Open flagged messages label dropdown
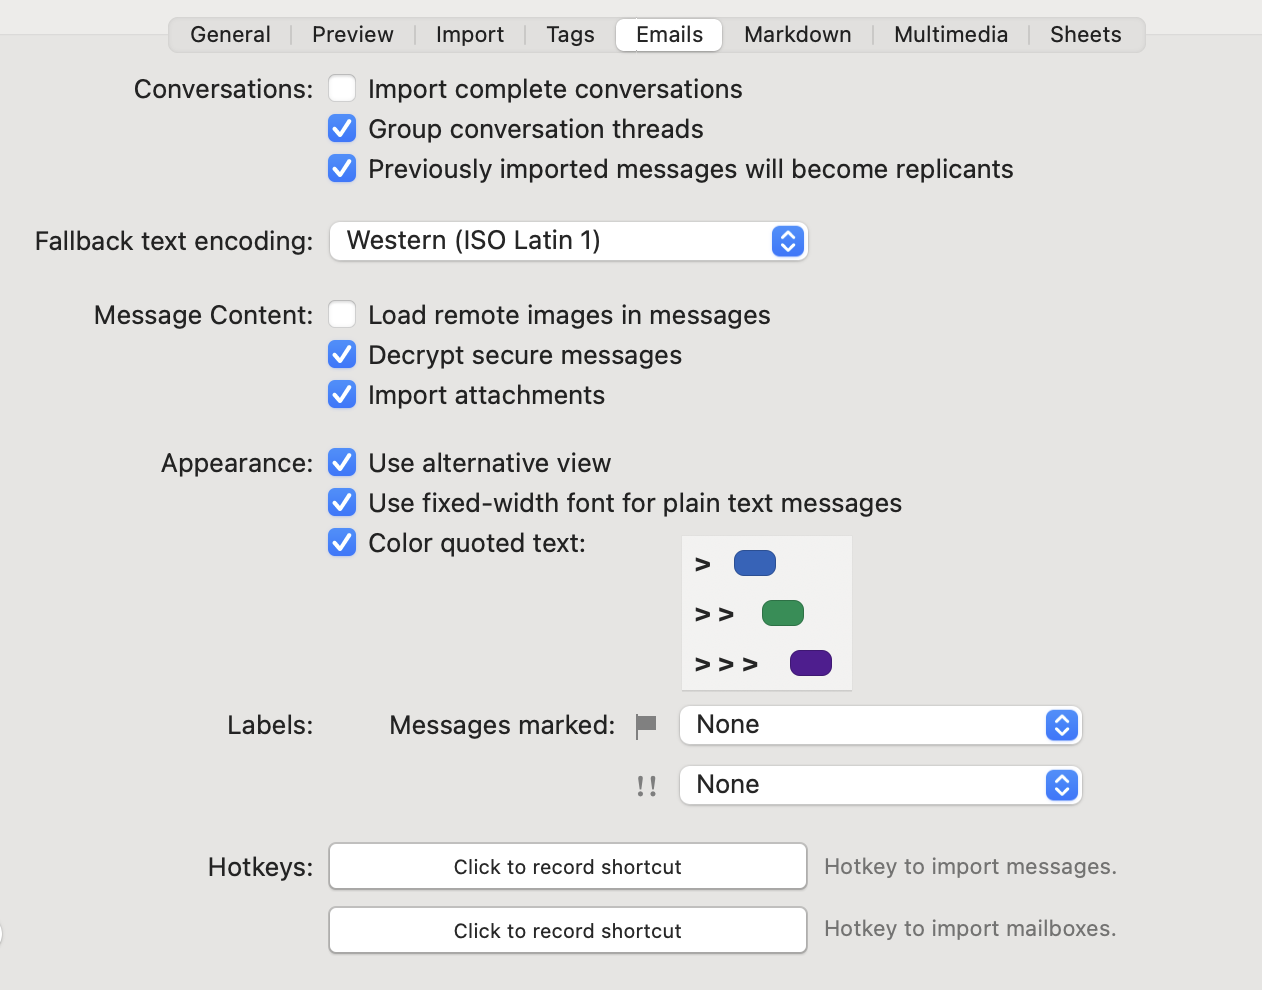 880,725
